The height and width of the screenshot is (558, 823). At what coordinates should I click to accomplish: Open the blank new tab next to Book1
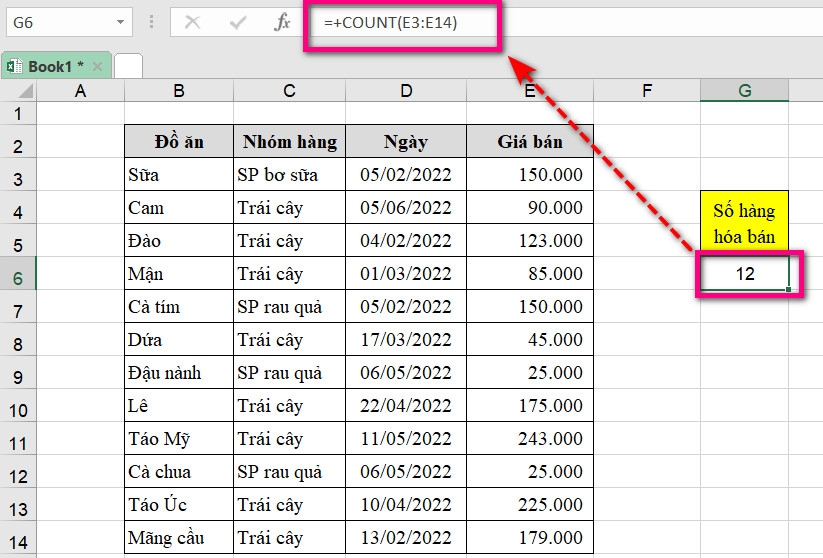(x=128, y=67)
